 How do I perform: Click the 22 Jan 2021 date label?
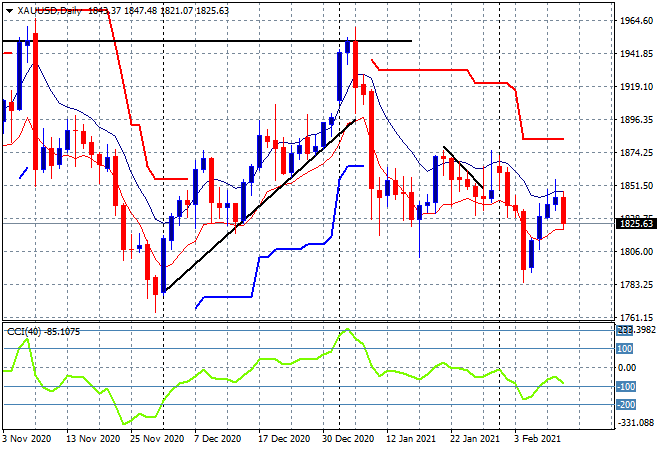[x=475, y=439]
